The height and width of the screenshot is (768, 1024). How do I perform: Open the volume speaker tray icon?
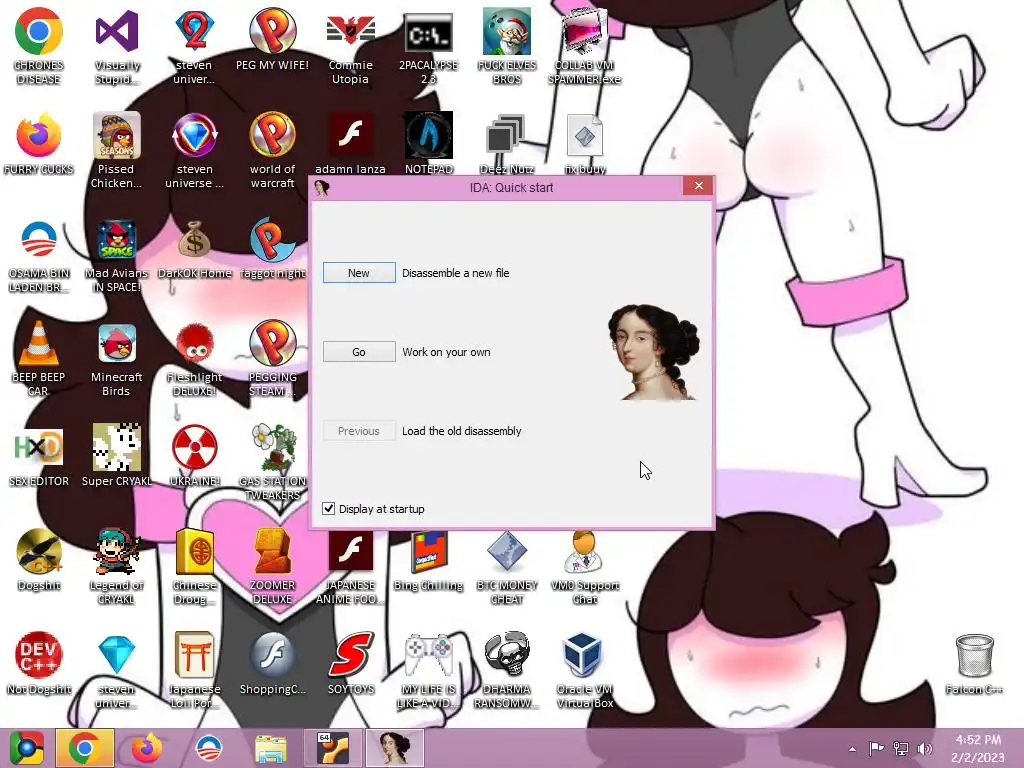tap(925, 748)
